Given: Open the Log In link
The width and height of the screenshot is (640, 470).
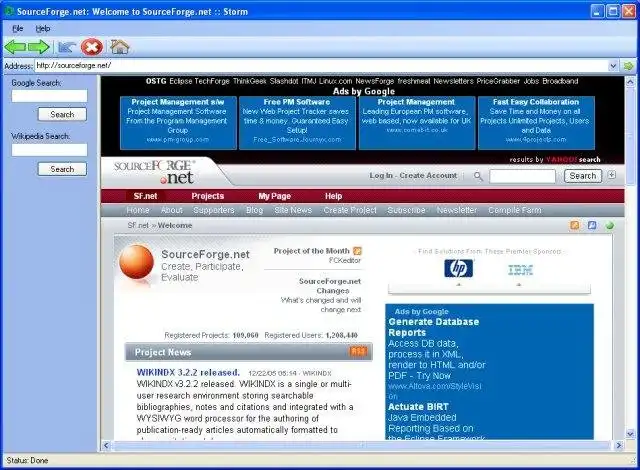Looking at the screenshot, I should (x=381, y=175).
